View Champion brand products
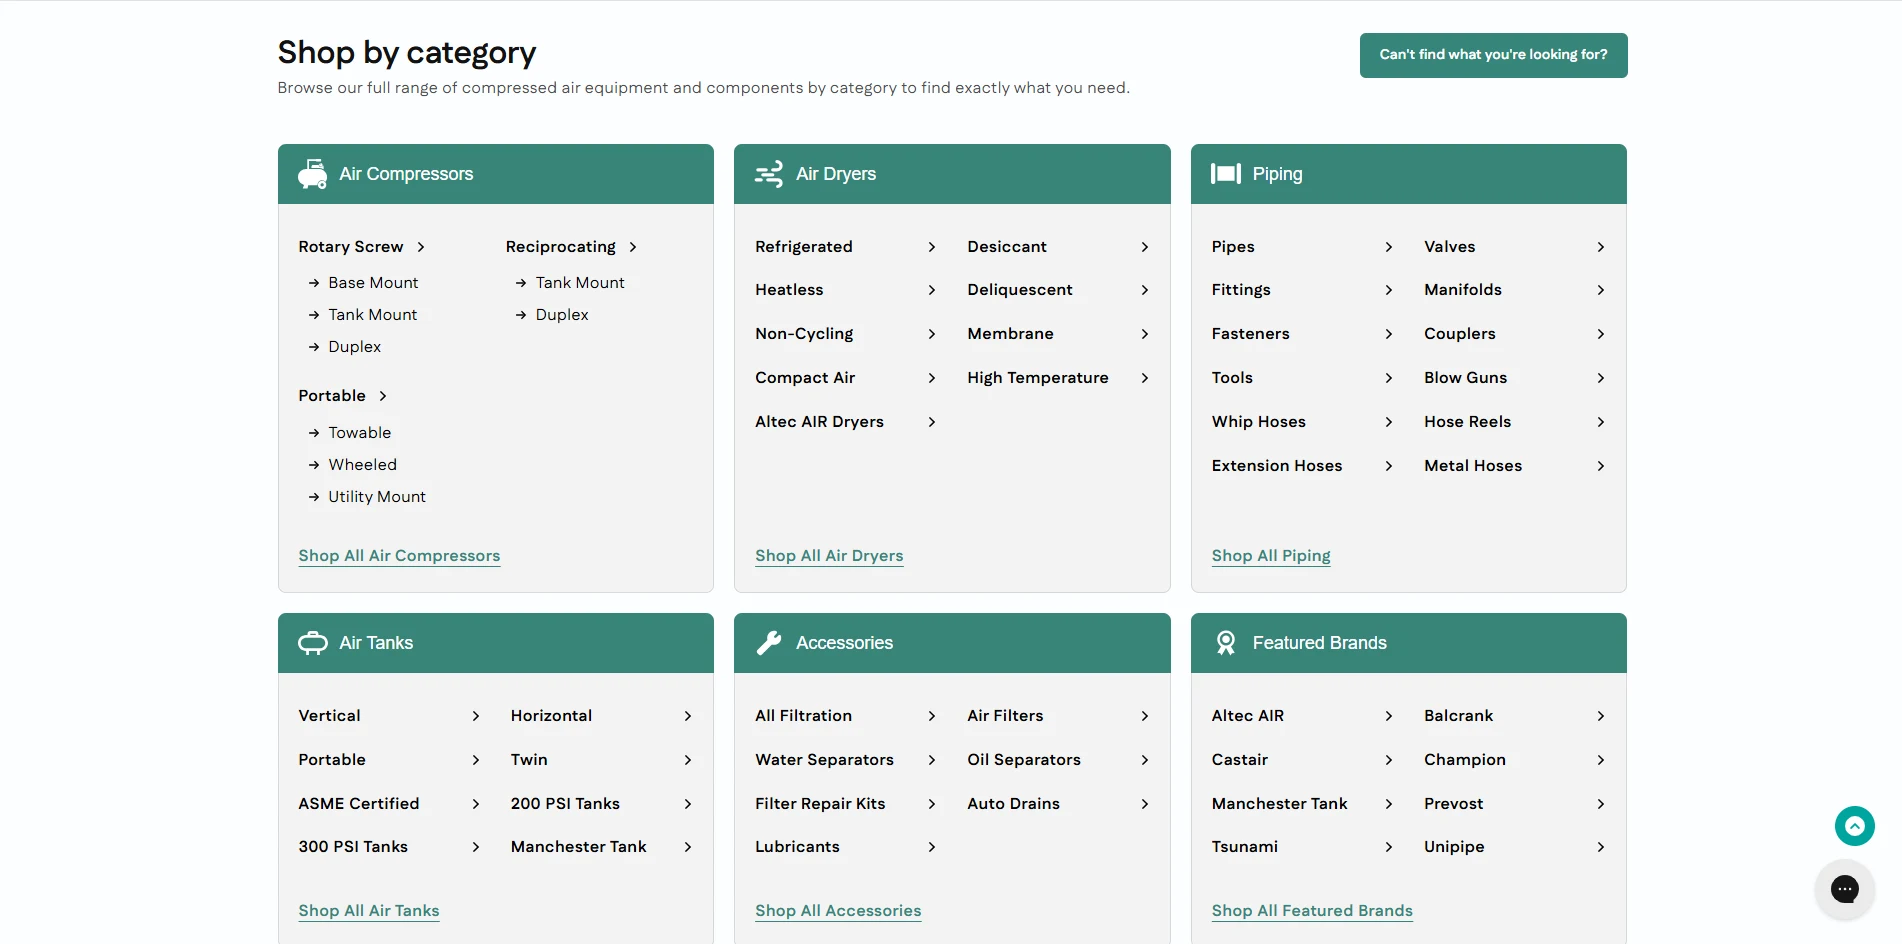The image size is (1902, 944). tap(1465, 760)
